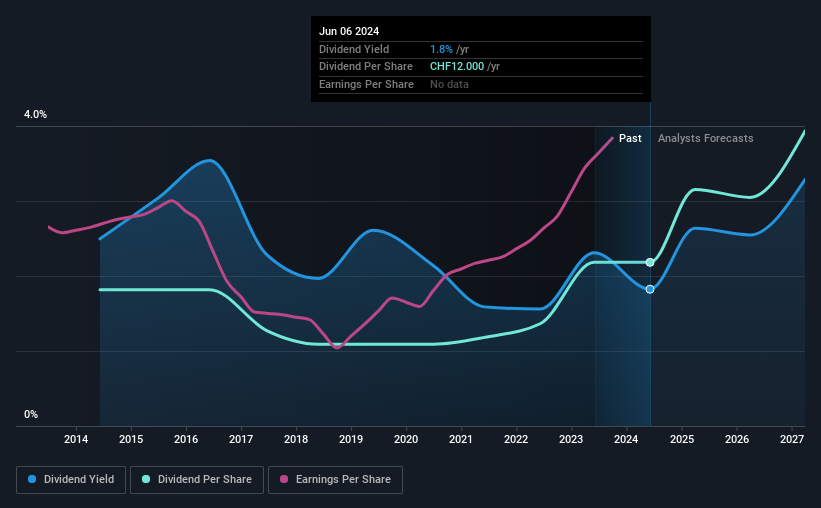The image size is (821, 508).
Task: Click the Jun 06 2024 tooltip date
Action: [349, 31]
